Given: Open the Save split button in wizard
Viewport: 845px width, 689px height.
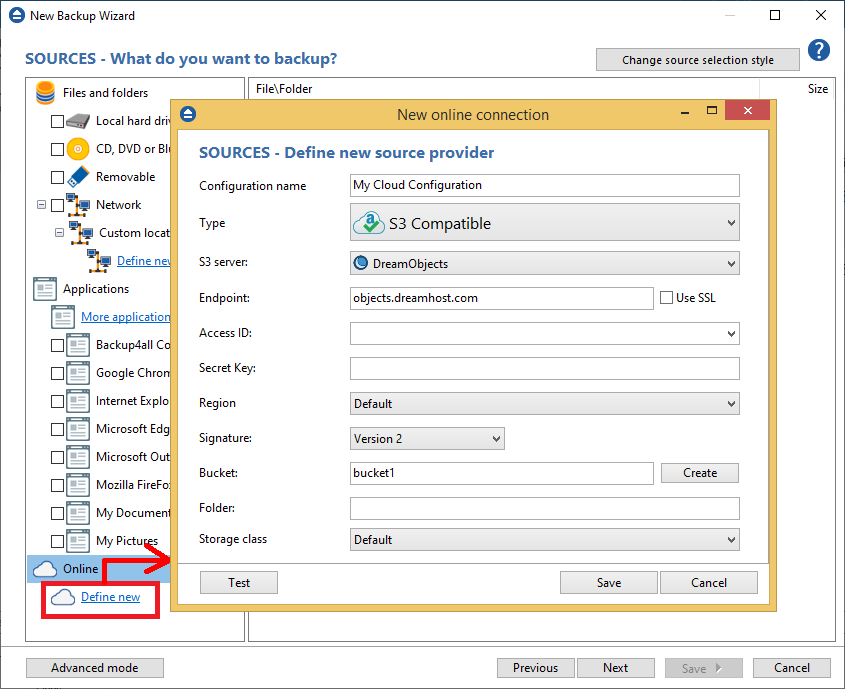Looking at the screenshot, I should click(704, 668).
